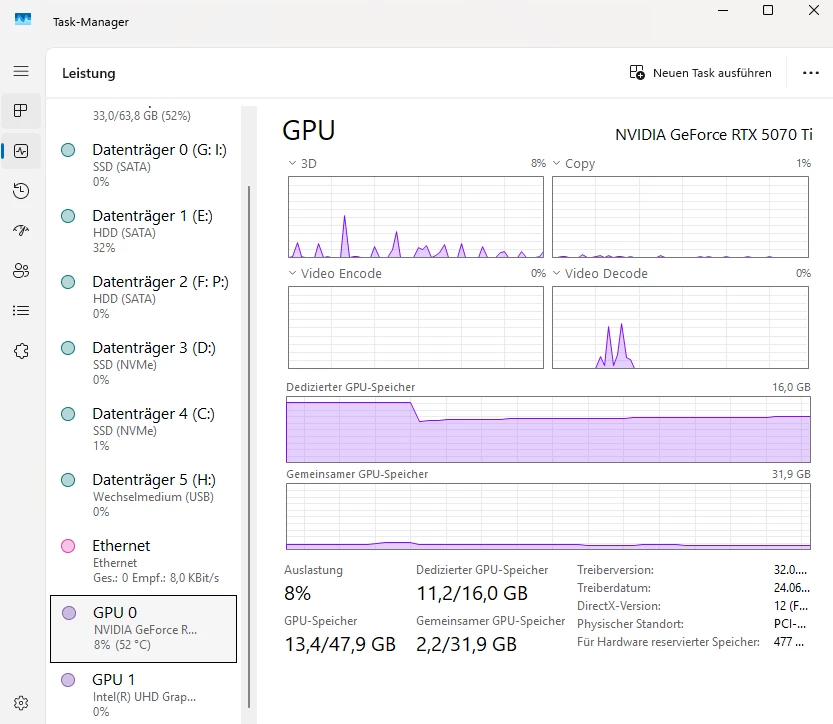Click the 13,4/47,9 GB value

[340, 644]
